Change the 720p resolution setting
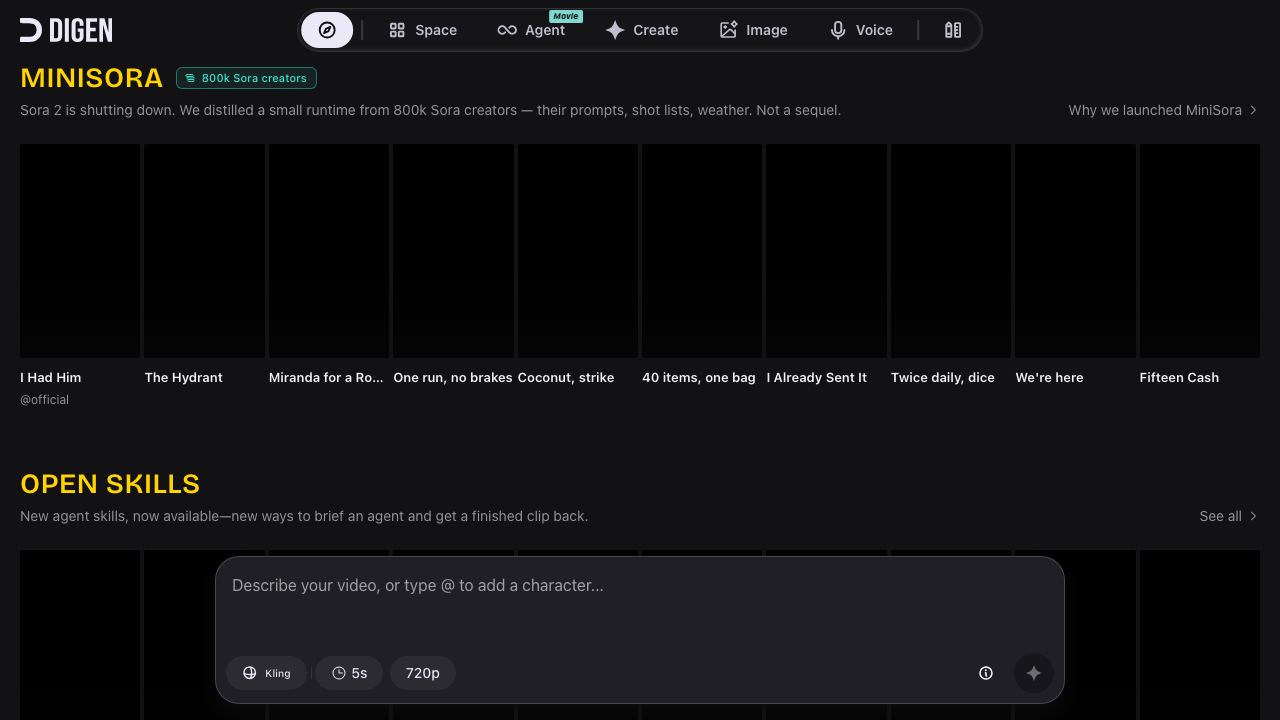Viewport: 1280px width, 720px height. pyautogui.click(x=422, y=673)
